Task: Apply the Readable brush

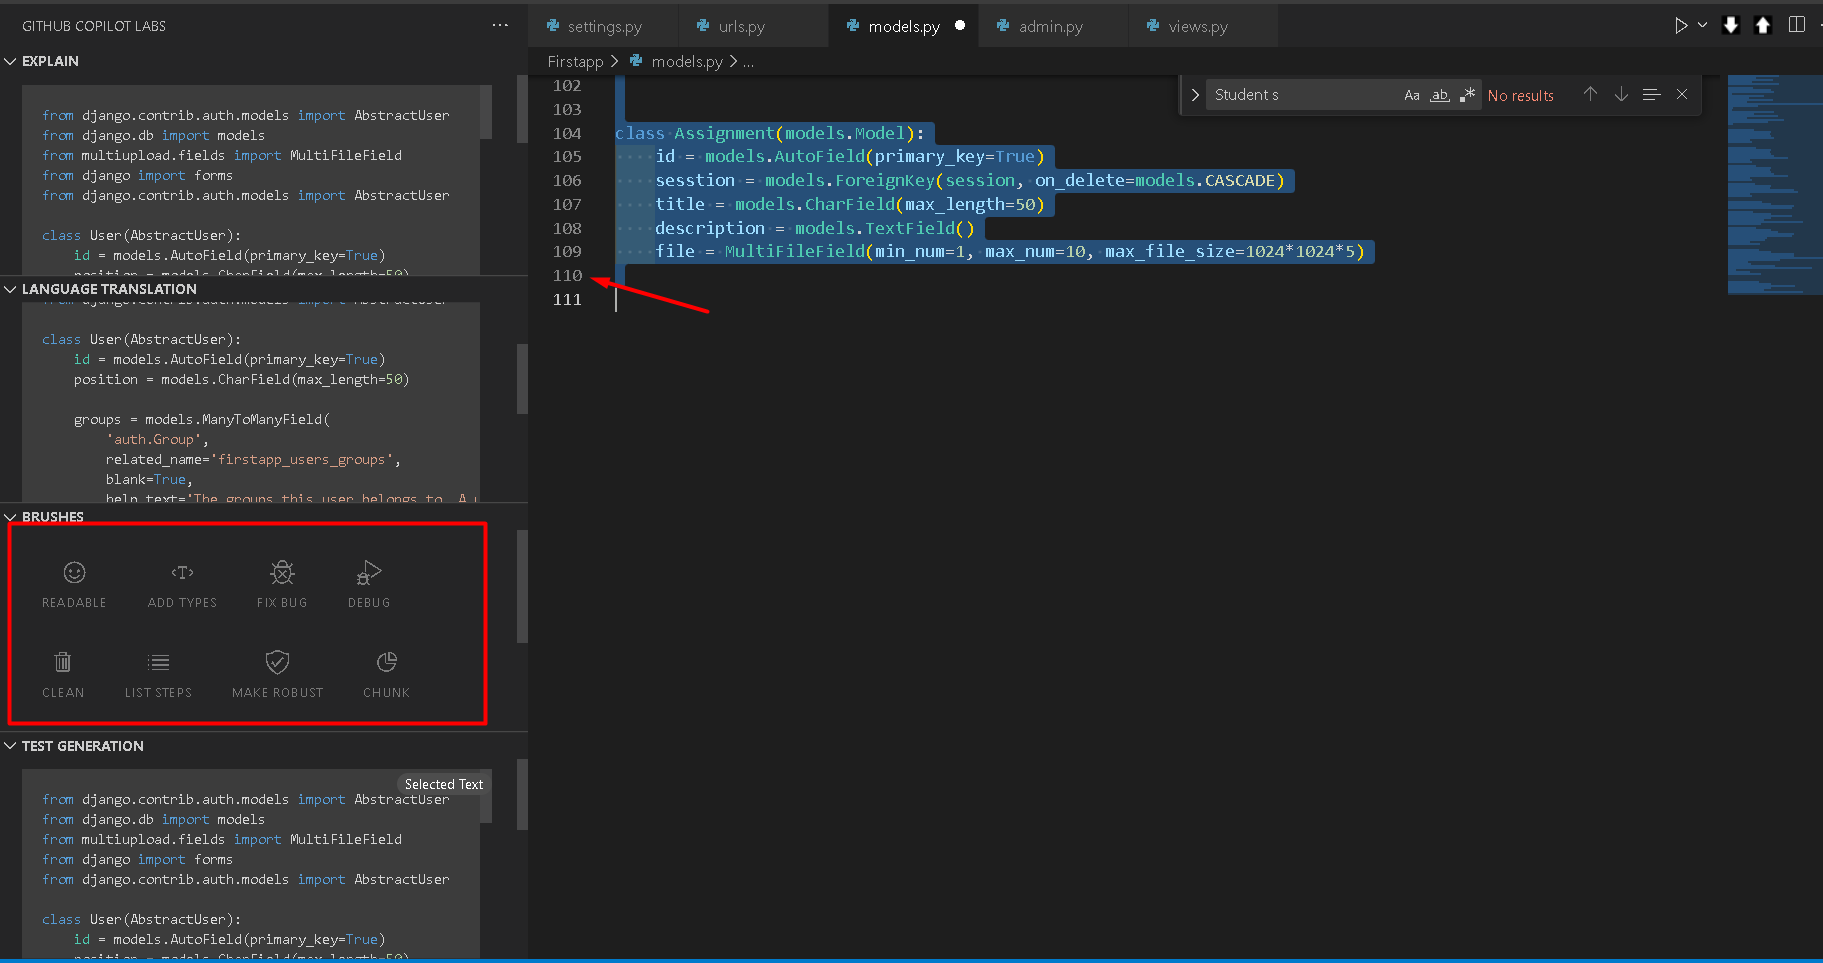Action: pyautogui.click(x=74, y=585)
